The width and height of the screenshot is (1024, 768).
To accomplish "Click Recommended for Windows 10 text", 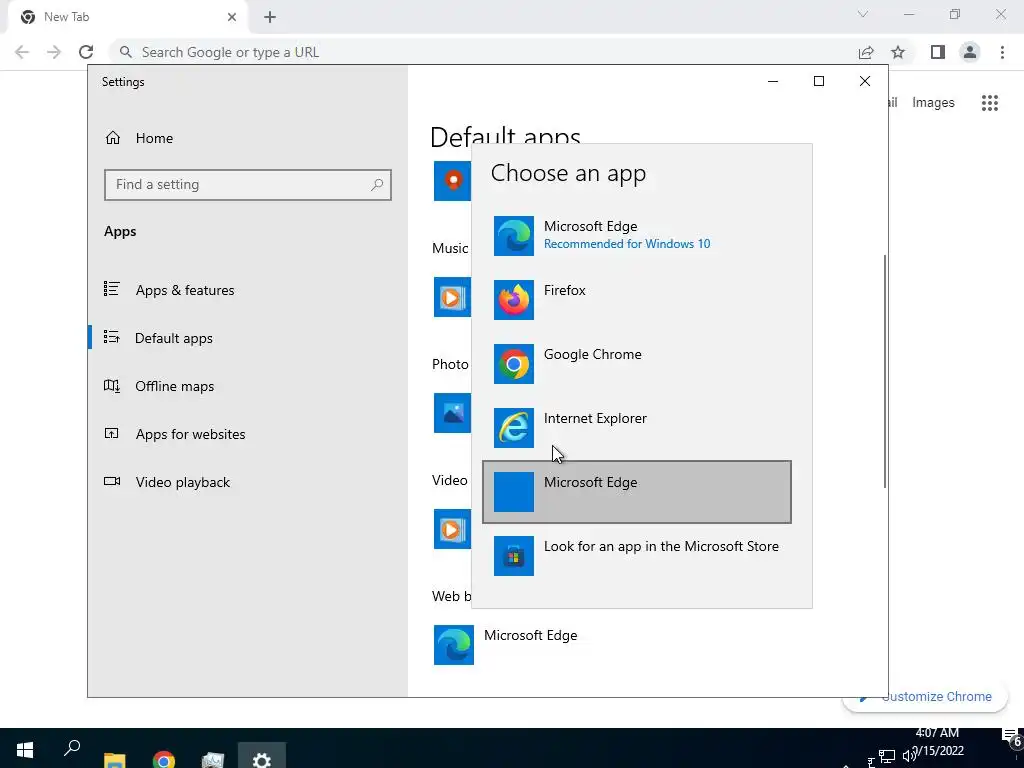I will (626, 244).
